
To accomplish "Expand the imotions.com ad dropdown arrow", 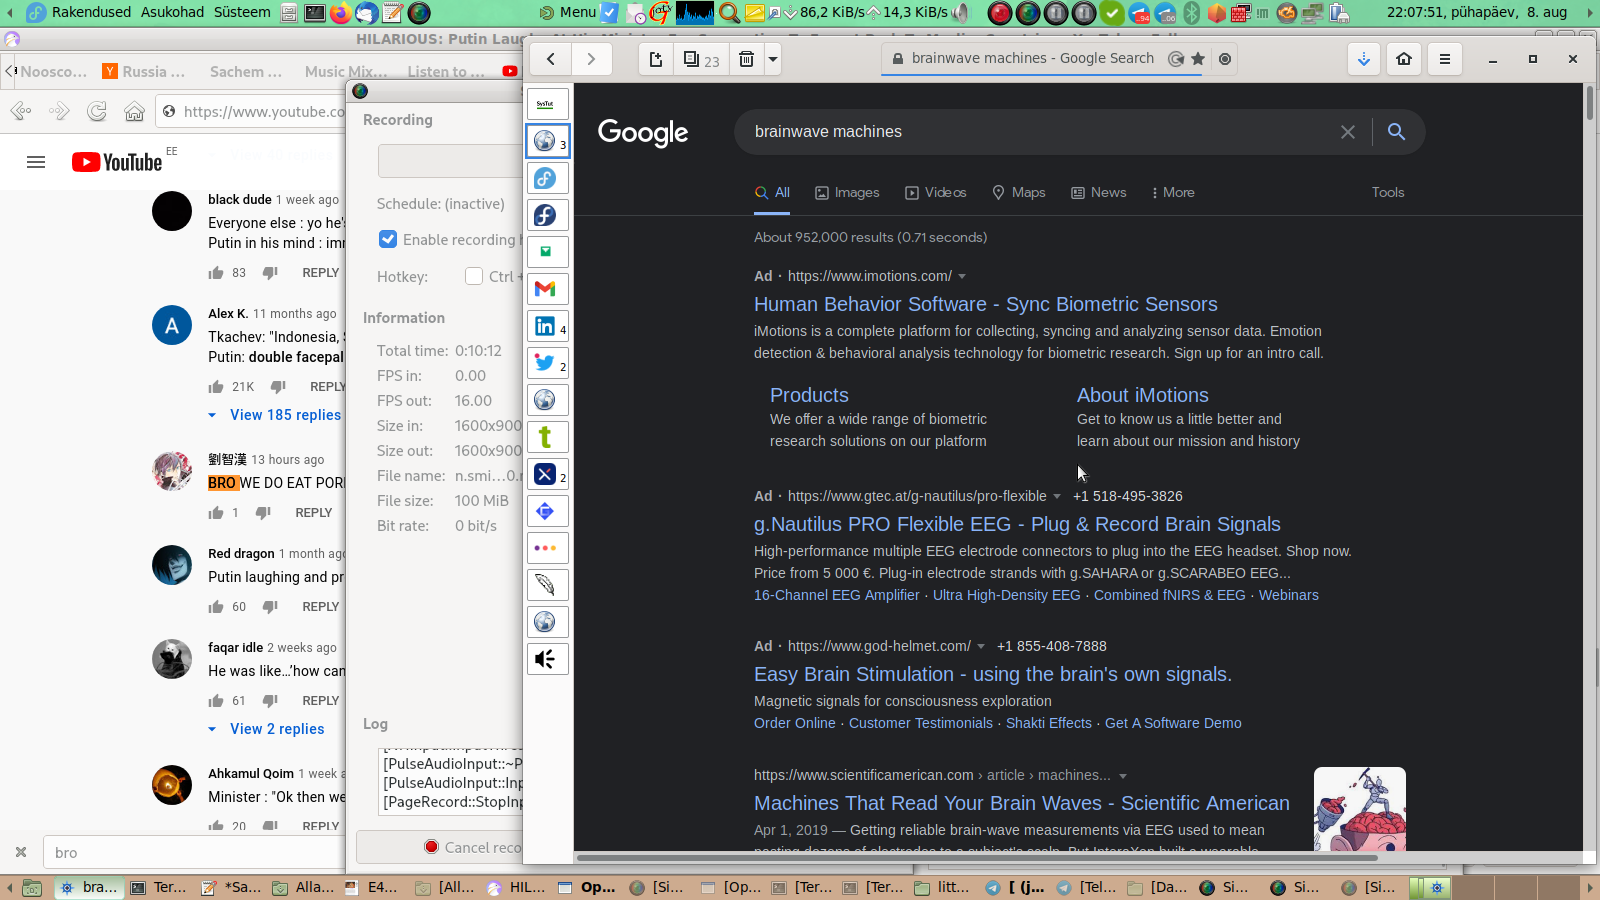I will pos(962,277).
